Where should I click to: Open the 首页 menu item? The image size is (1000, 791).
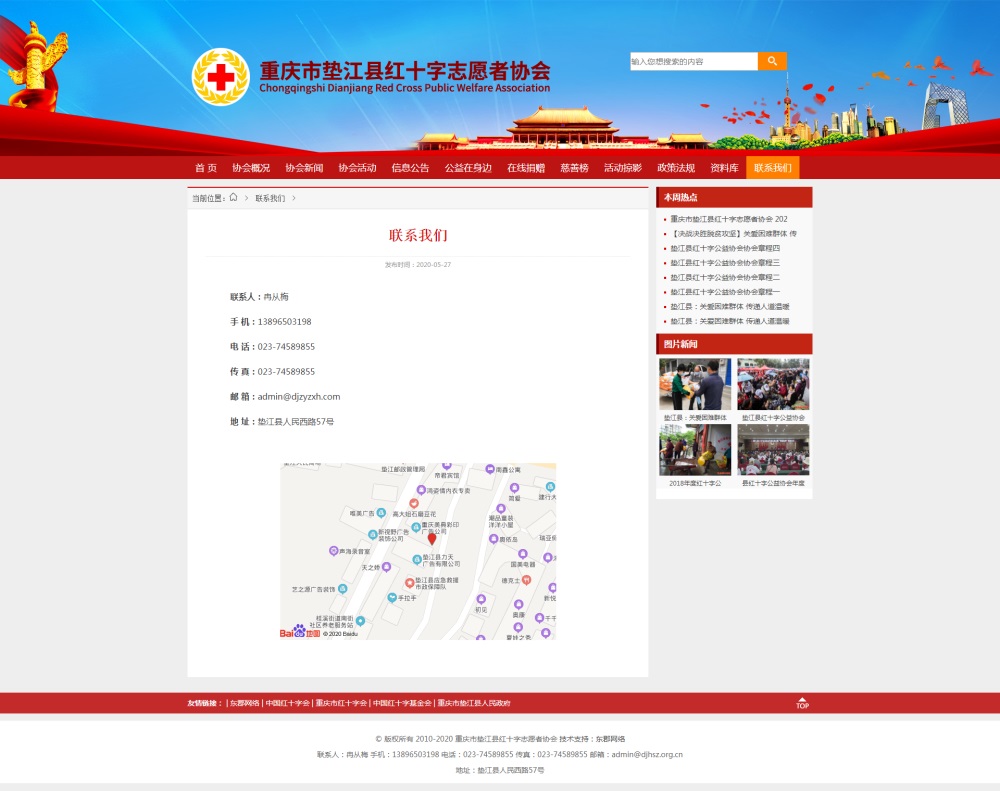click(x=206, y=168)
